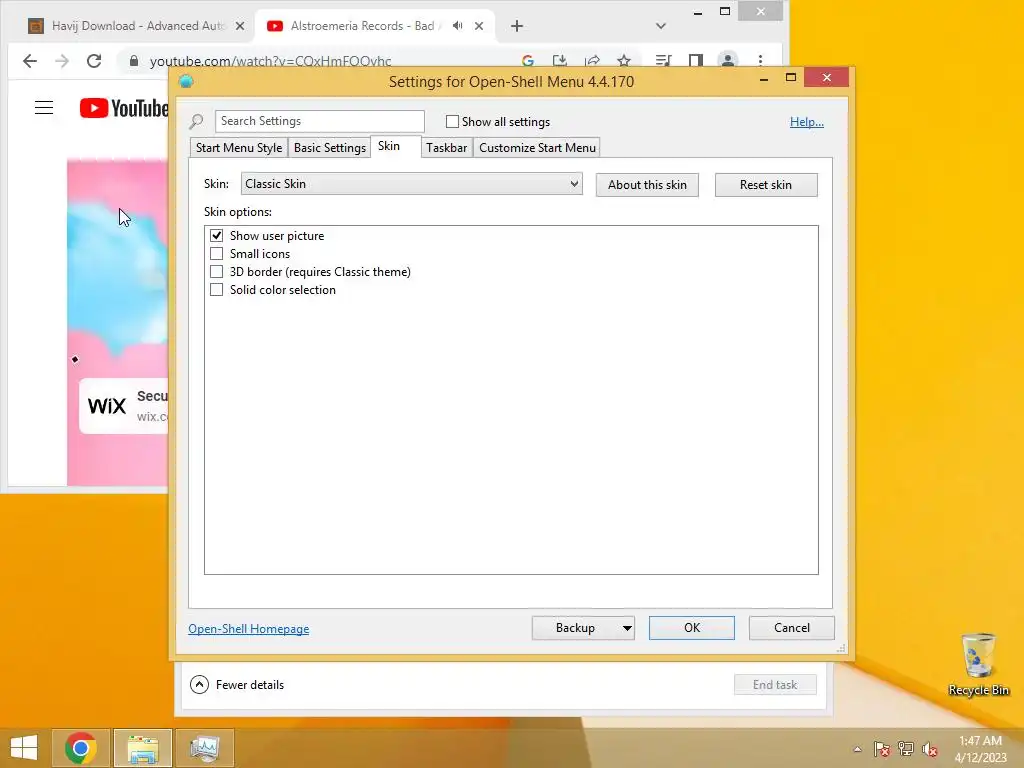Open Chrome media control icon
This screenshot has width=1024, height=768.
pos(663,61)
